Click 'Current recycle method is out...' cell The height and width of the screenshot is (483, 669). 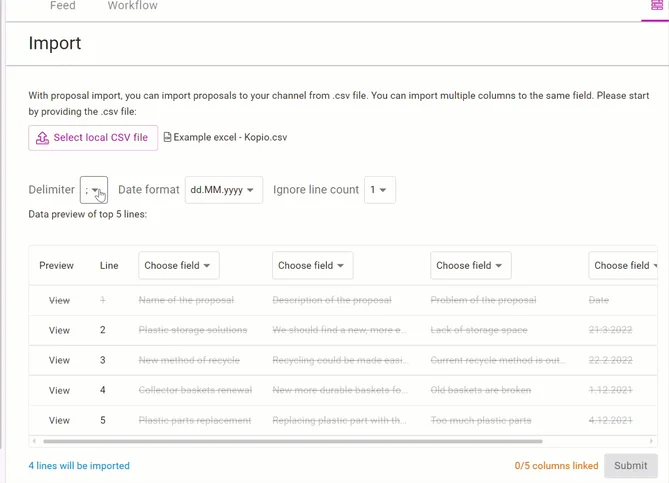pos(498,360)
